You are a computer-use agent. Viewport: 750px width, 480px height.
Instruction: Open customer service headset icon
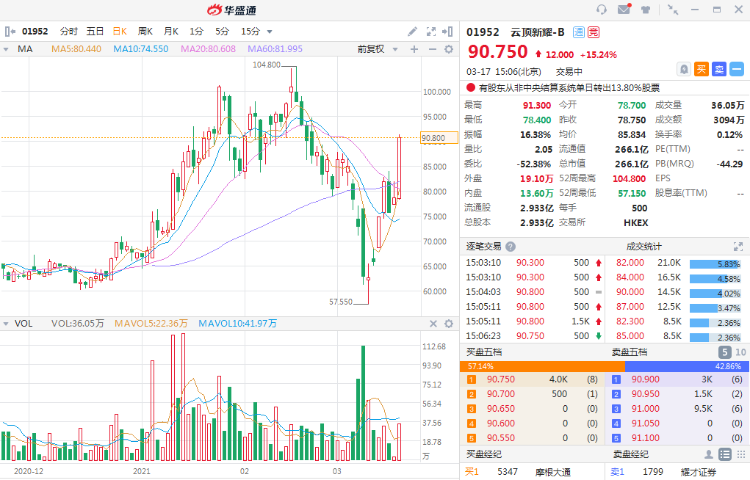tap(602, 9)
